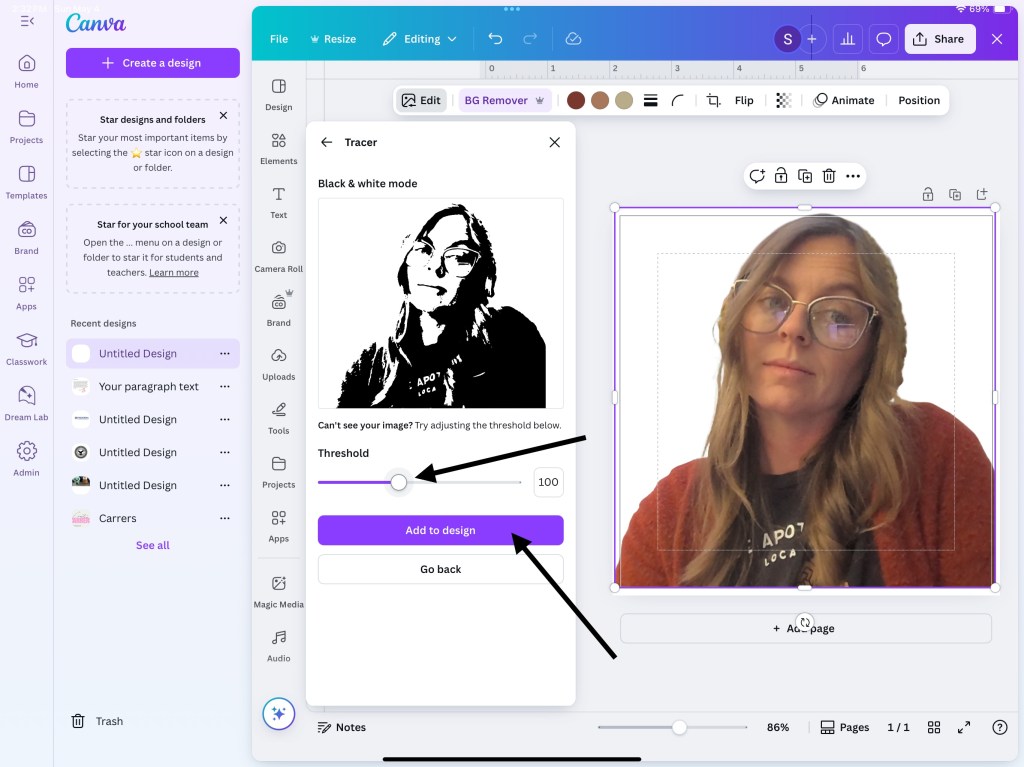Image resolution: width=1024 pixels, height=767 pixels.
Task: Open the Camera Roll panel
Action: click(x=278, y=256)
